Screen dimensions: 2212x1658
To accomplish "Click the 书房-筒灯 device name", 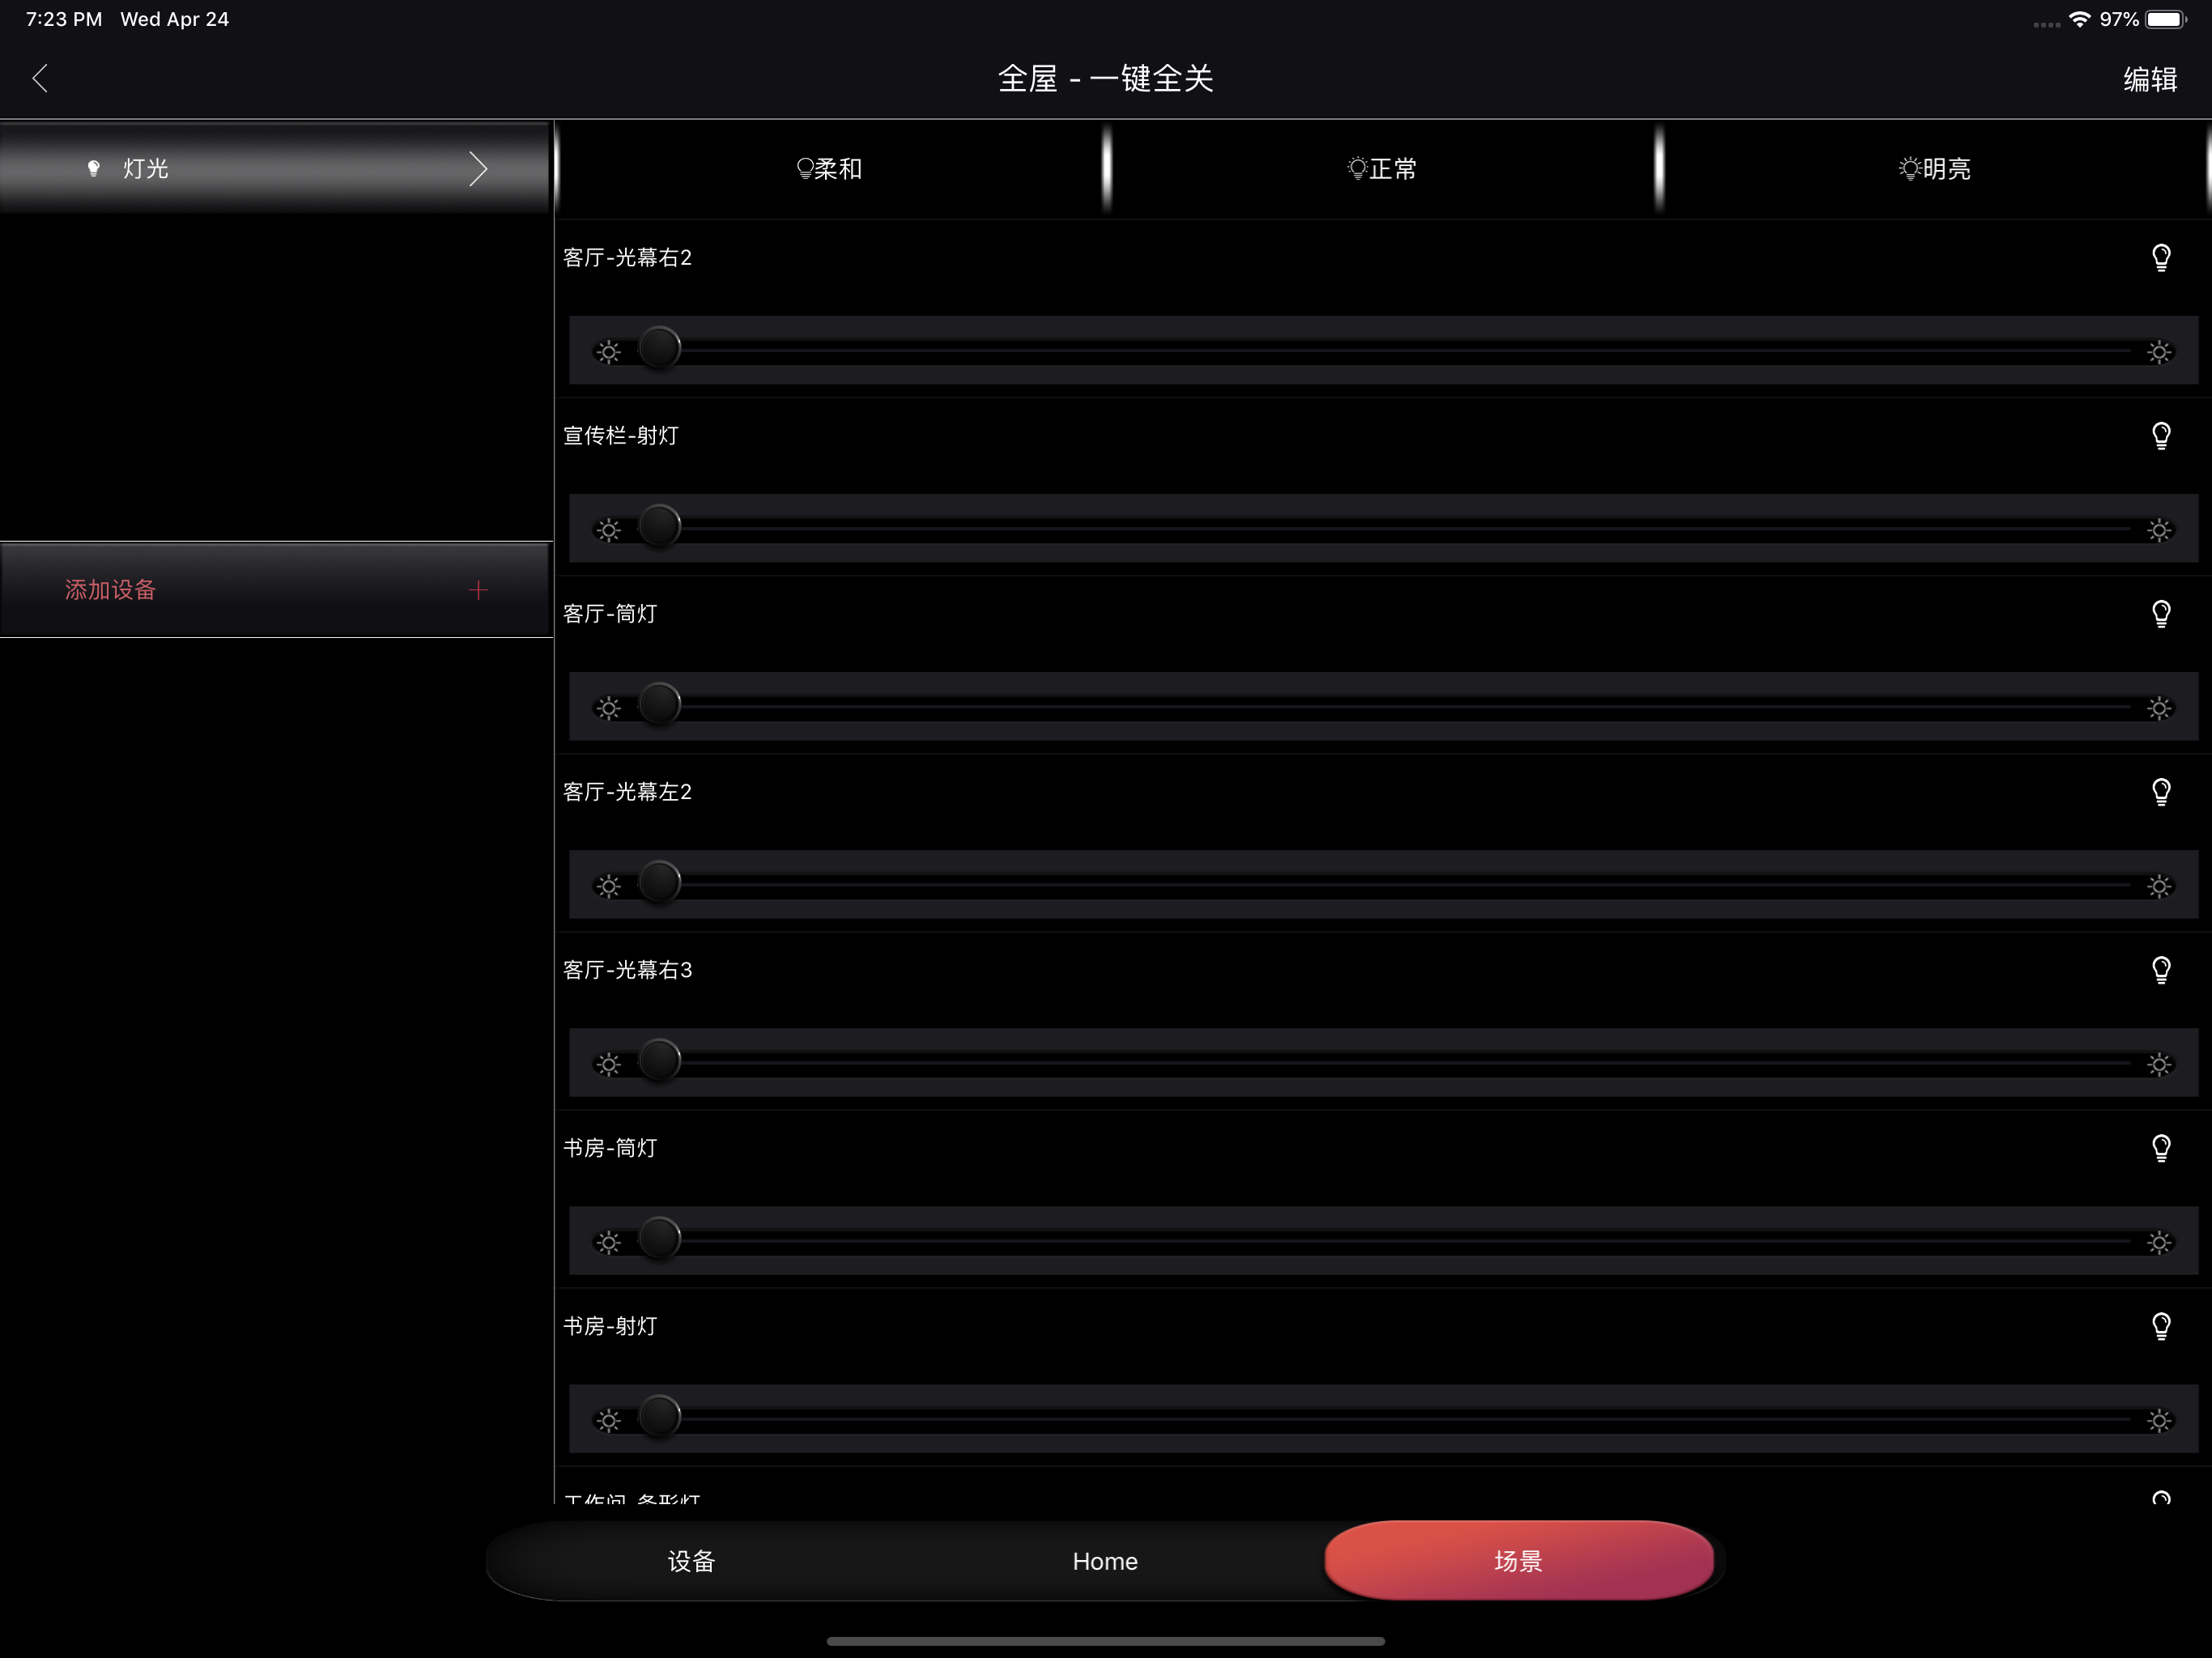I will tap(610, 1148).
